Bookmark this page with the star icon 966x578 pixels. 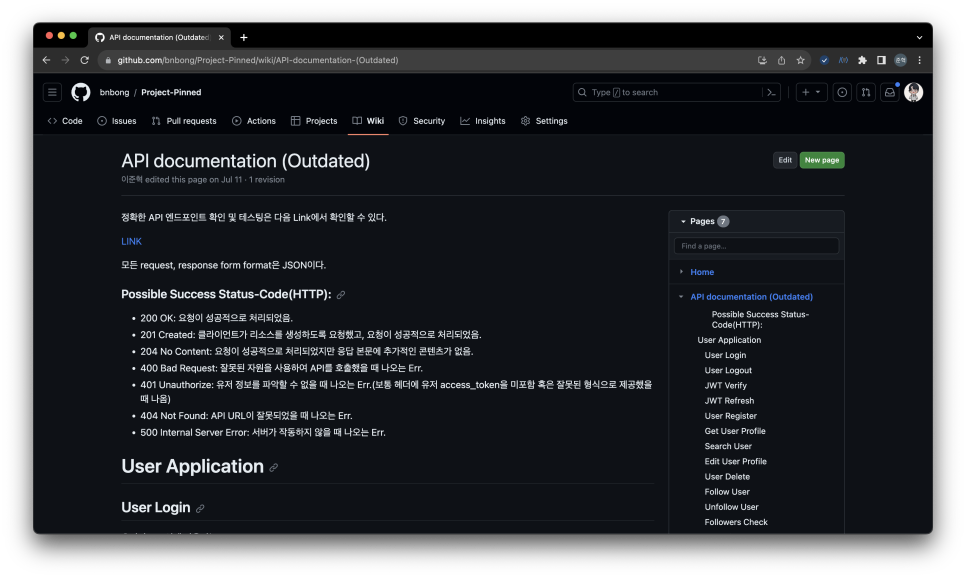[800, 60]
